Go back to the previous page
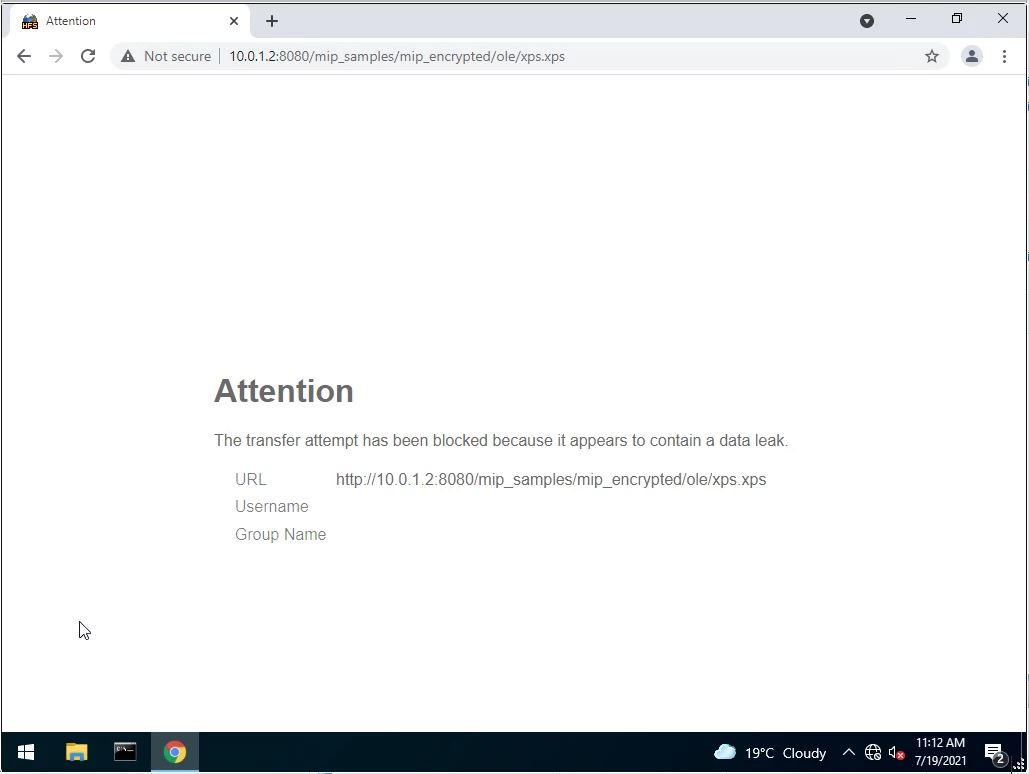The height and width of the screenshot is (774, 1029). (24, 56)
